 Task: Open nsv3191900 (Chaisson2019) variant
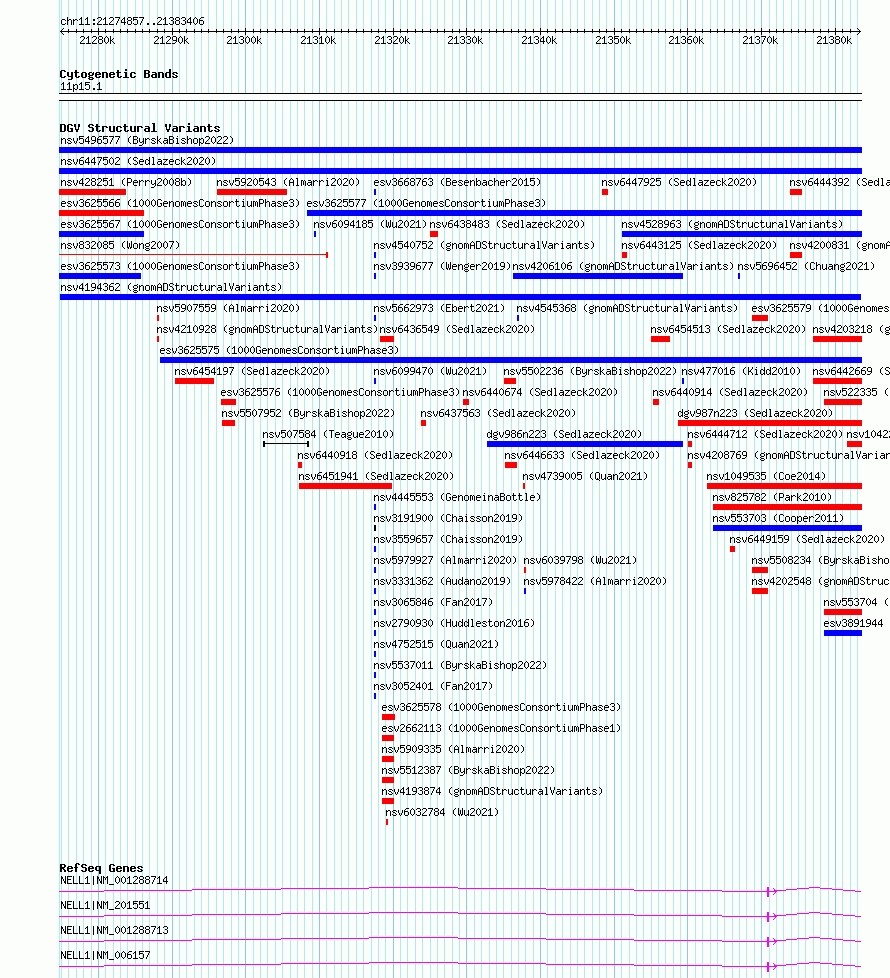point(448,519)
